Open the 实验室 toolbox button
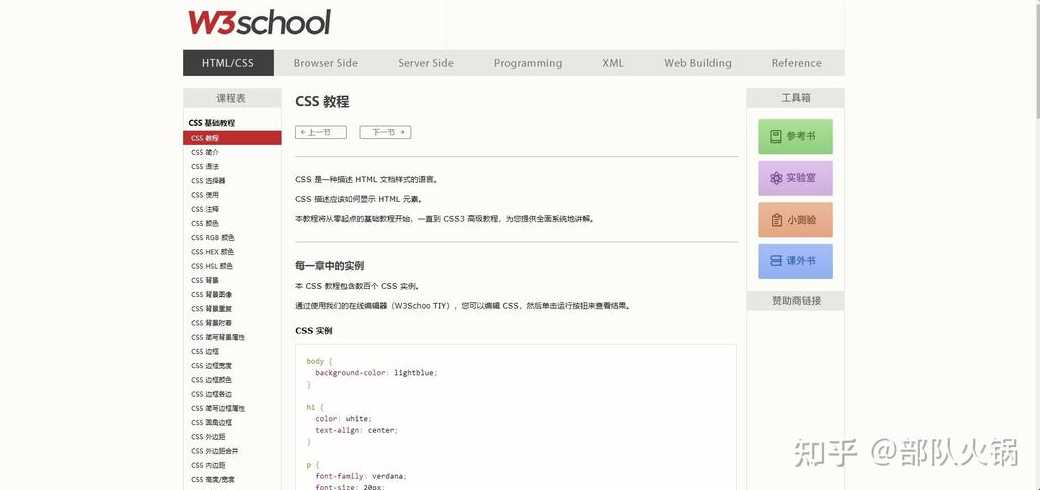 point(795,178)
